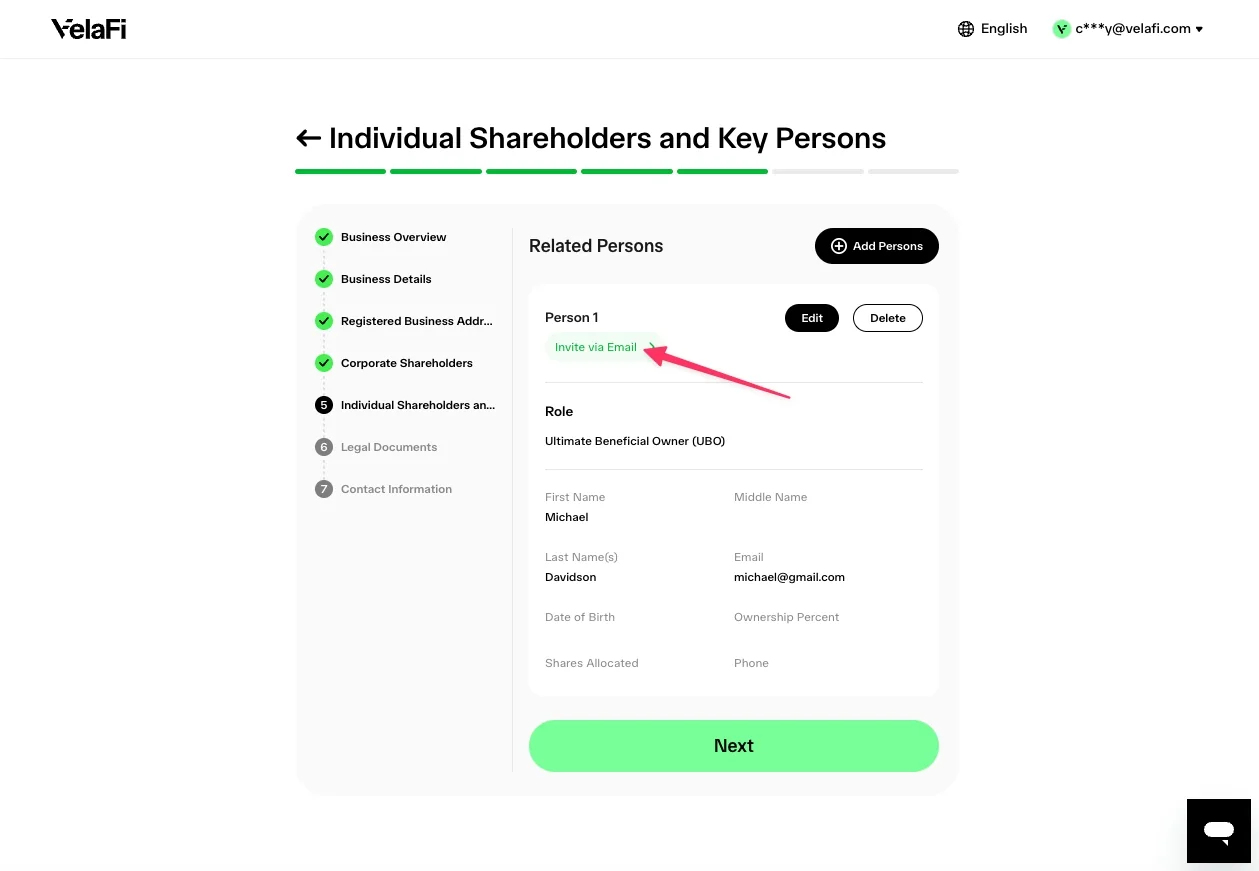Click the VelaFi logo
The width and height of the screenshot is (1259, 871).
89,29
